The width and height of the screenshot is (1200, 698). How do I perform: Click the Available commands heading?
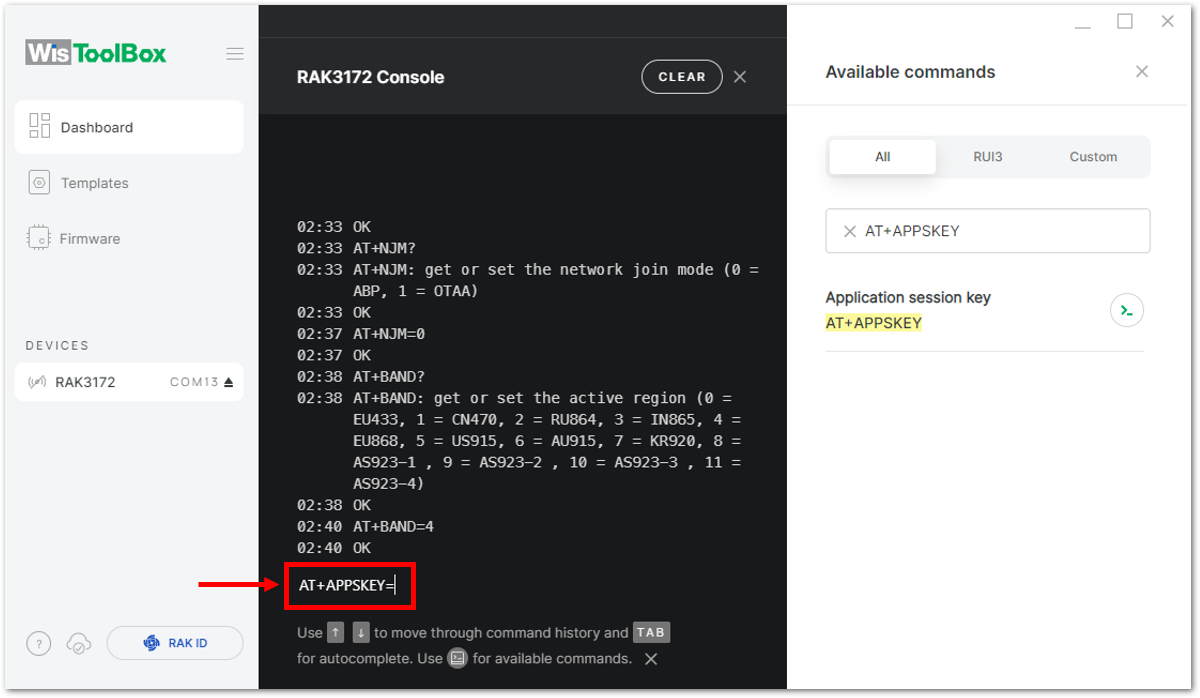point(911,72)
